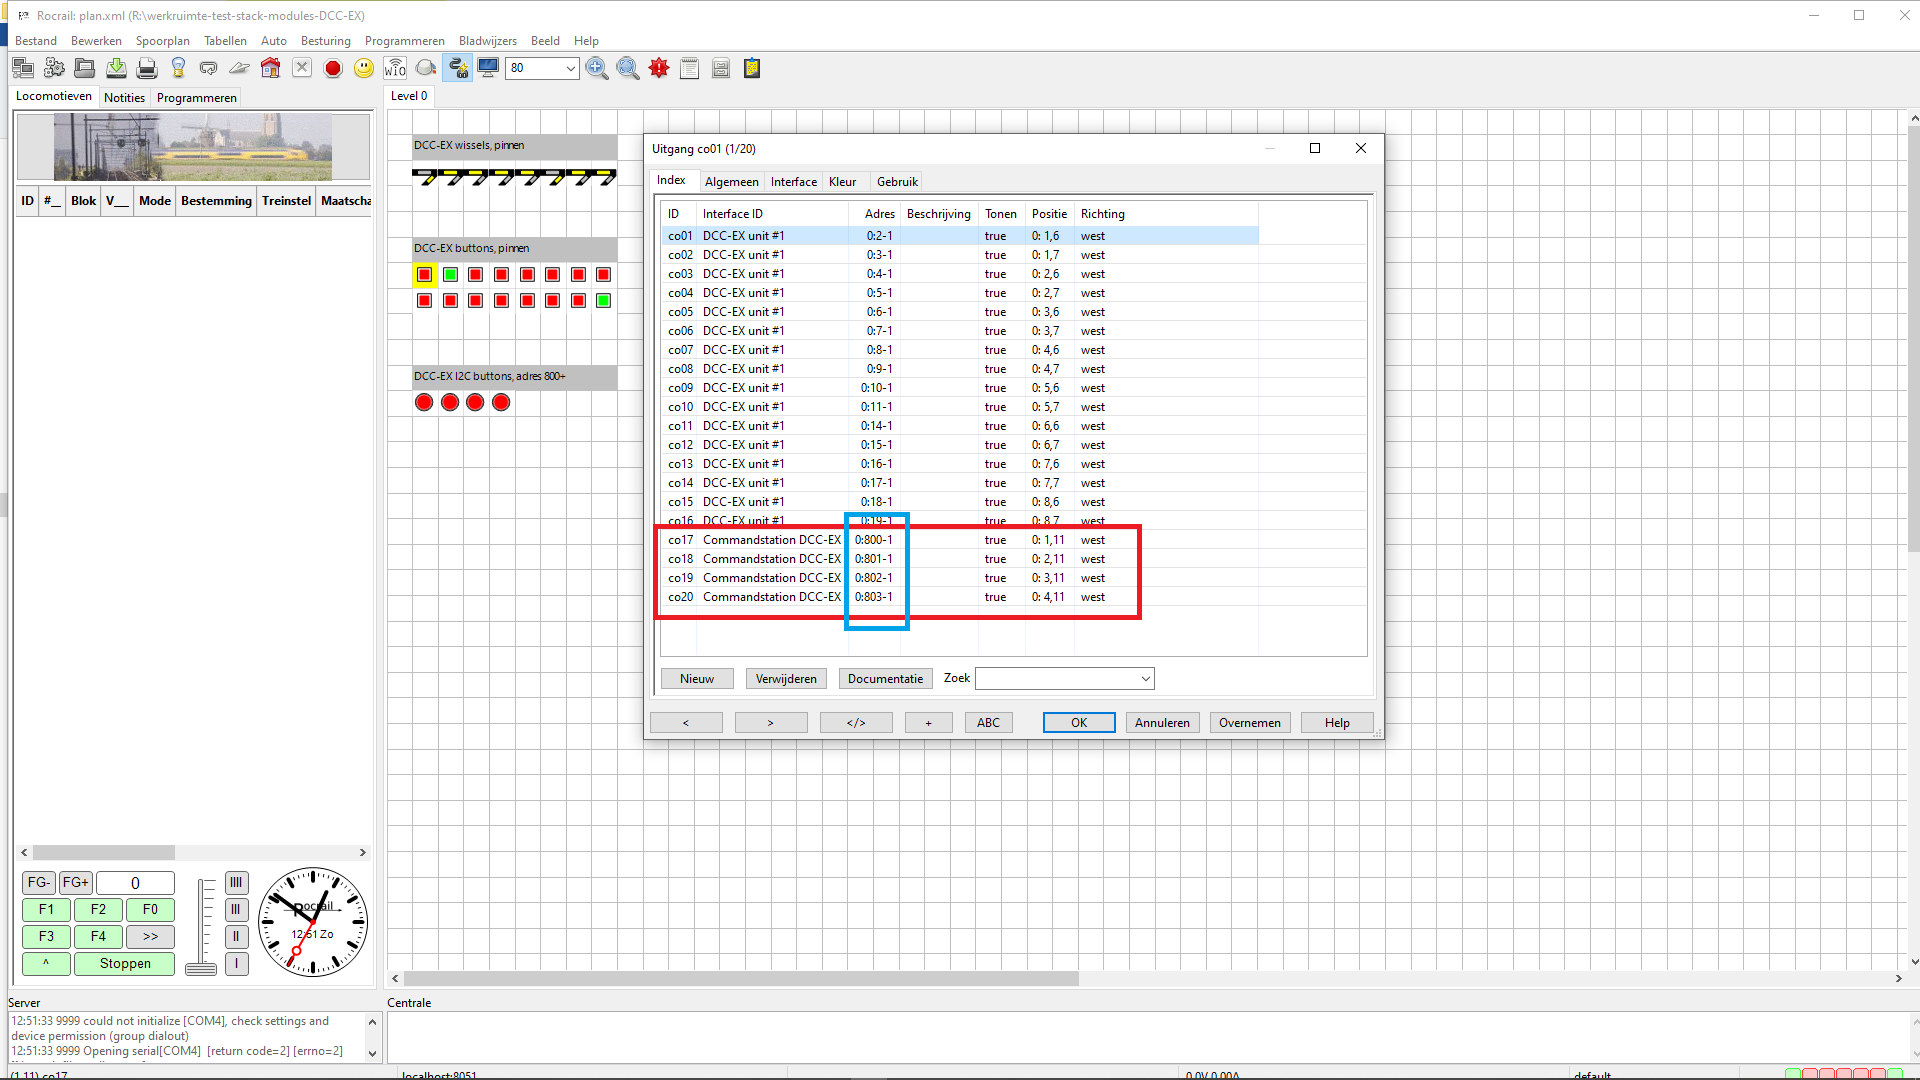Image resolution: width=1920 pixels, height=1080 pixels.
Task: Click the WIO toolbar icon
Action: click(x=395, y=68)
